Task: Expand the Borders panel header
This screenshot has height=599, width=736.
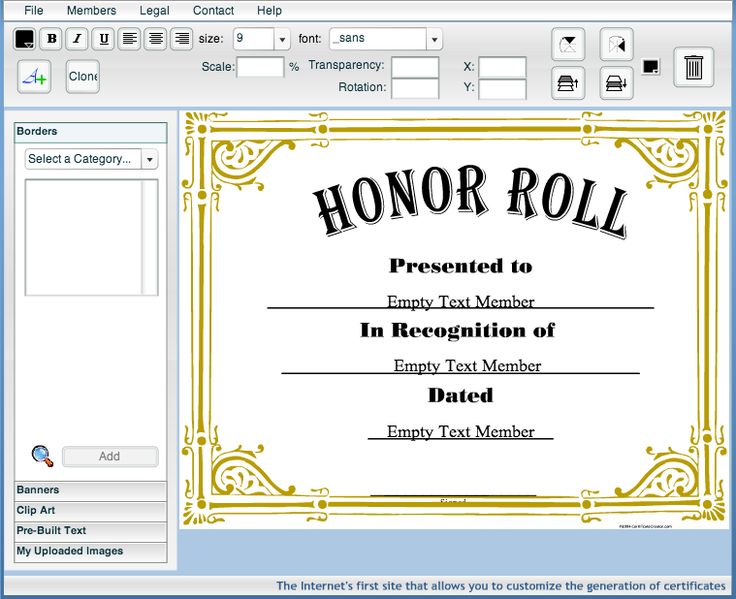Action: (91, 131)
